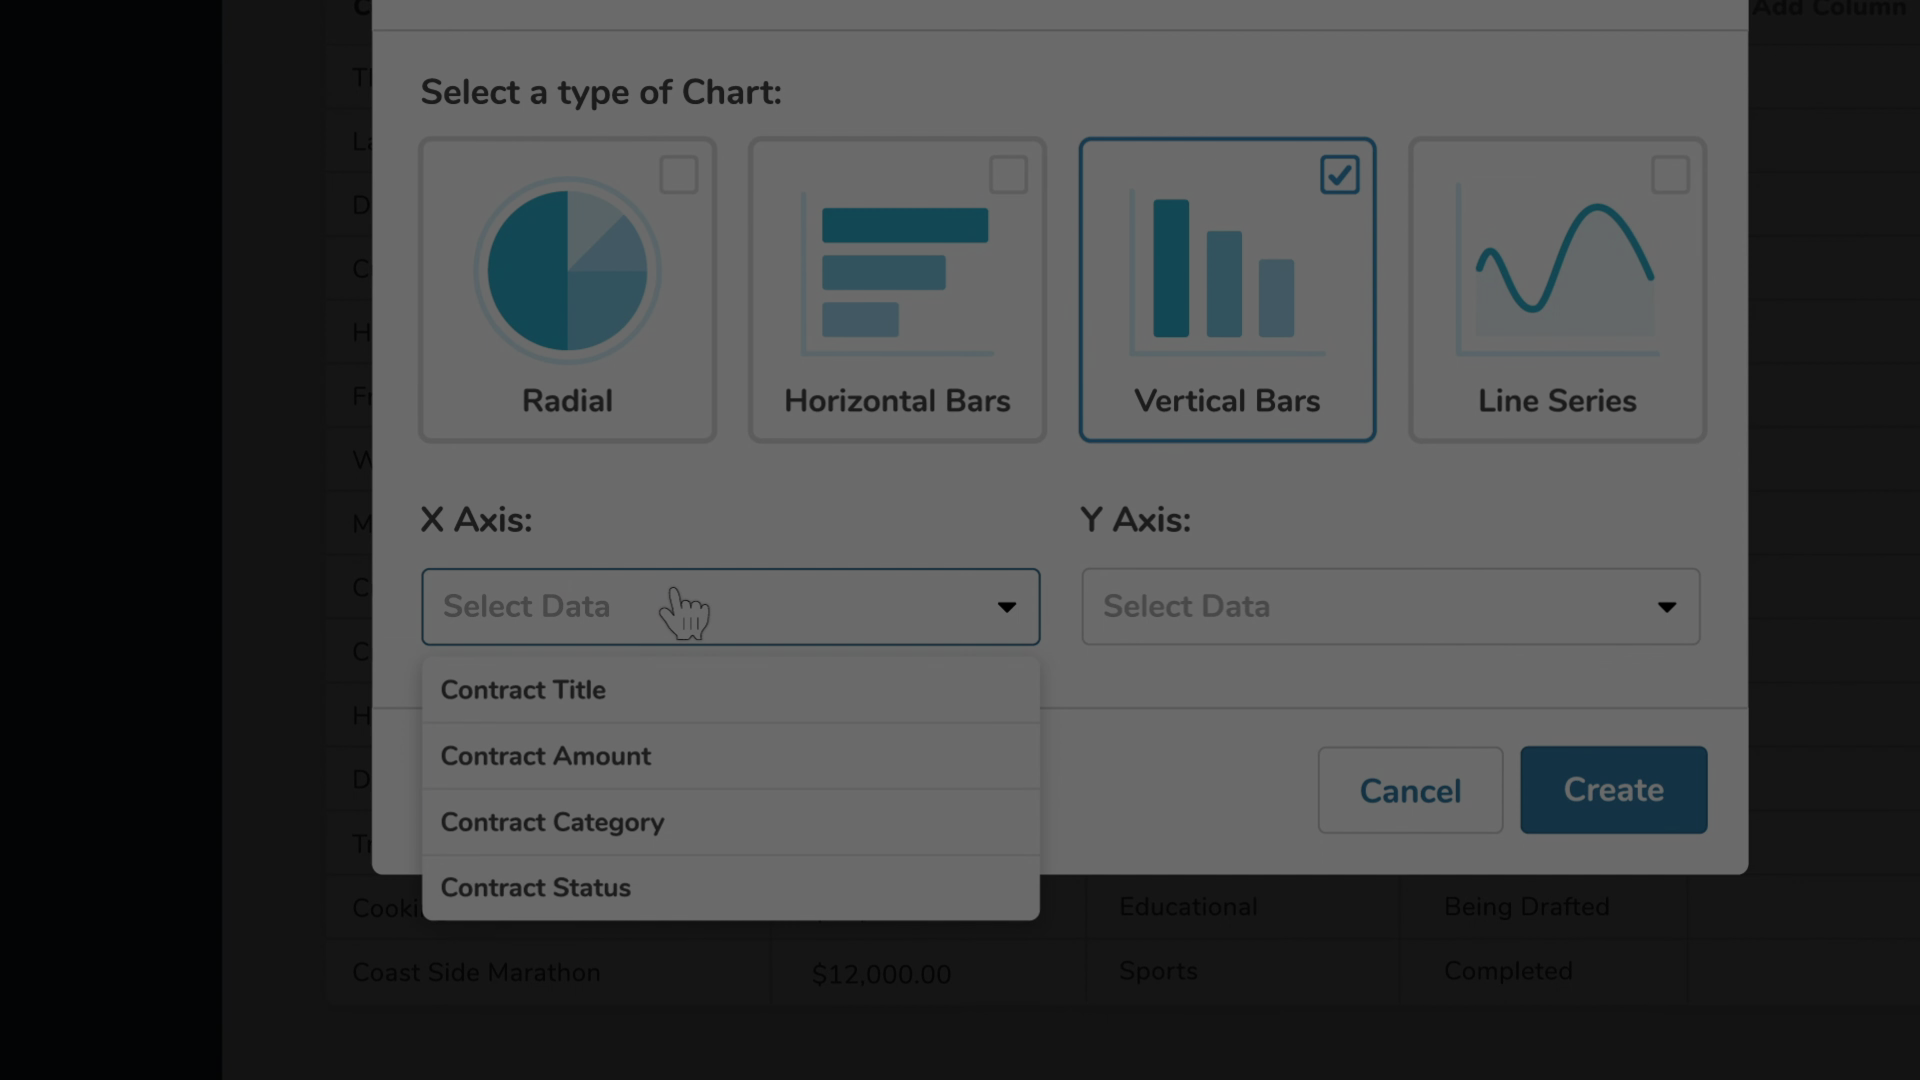
Task: Choose Contract Amount from the list
Action: point(546,756)
